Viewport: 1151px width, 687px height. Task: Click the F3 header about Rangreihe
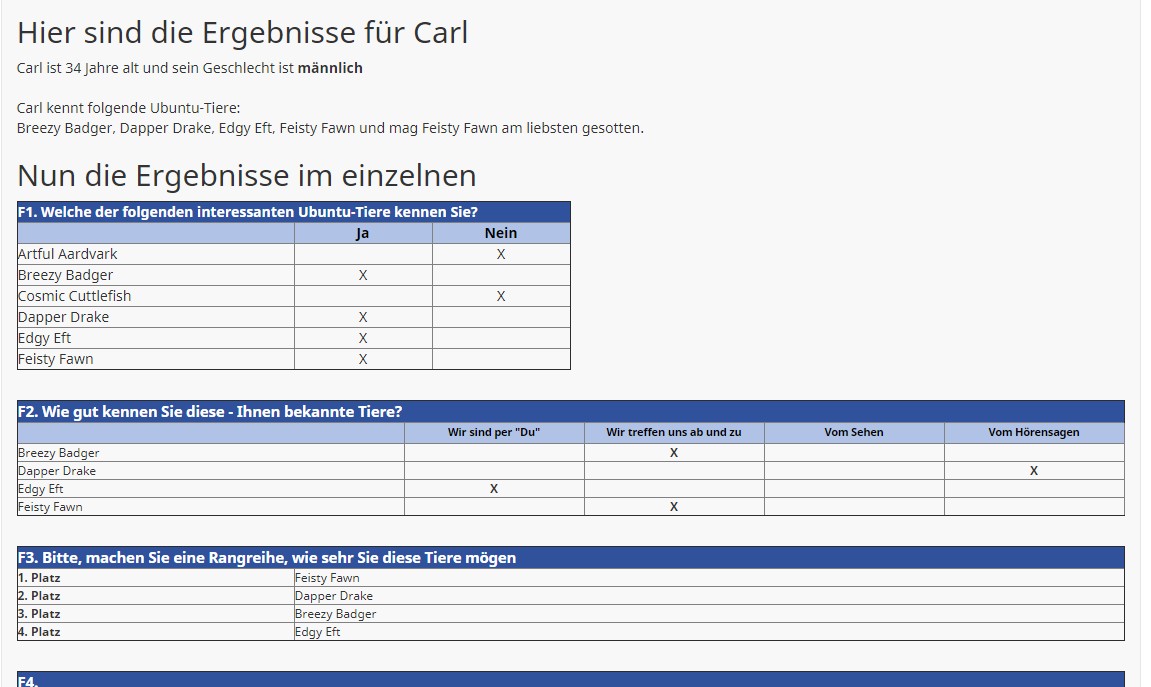point(570,558)
